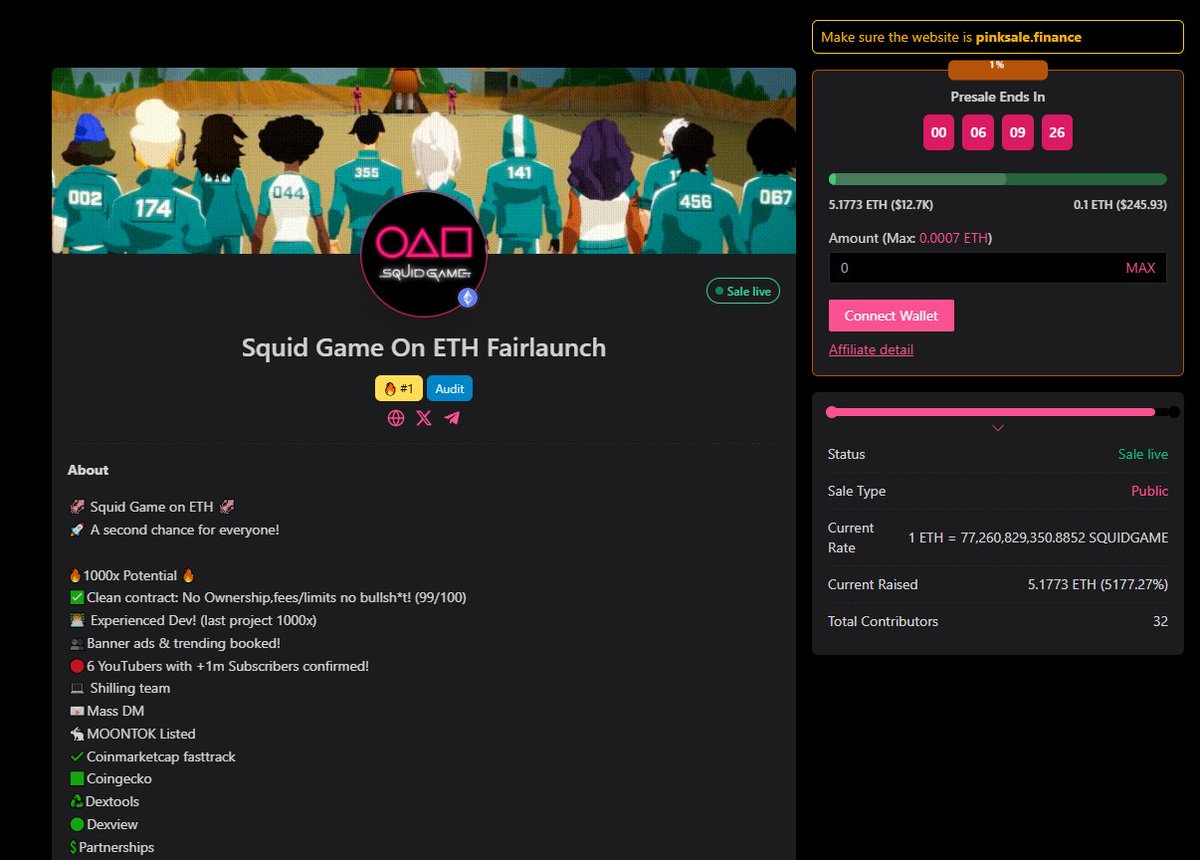
Task: Open the Telegram paper-plane icon
Action: point(452,418)
